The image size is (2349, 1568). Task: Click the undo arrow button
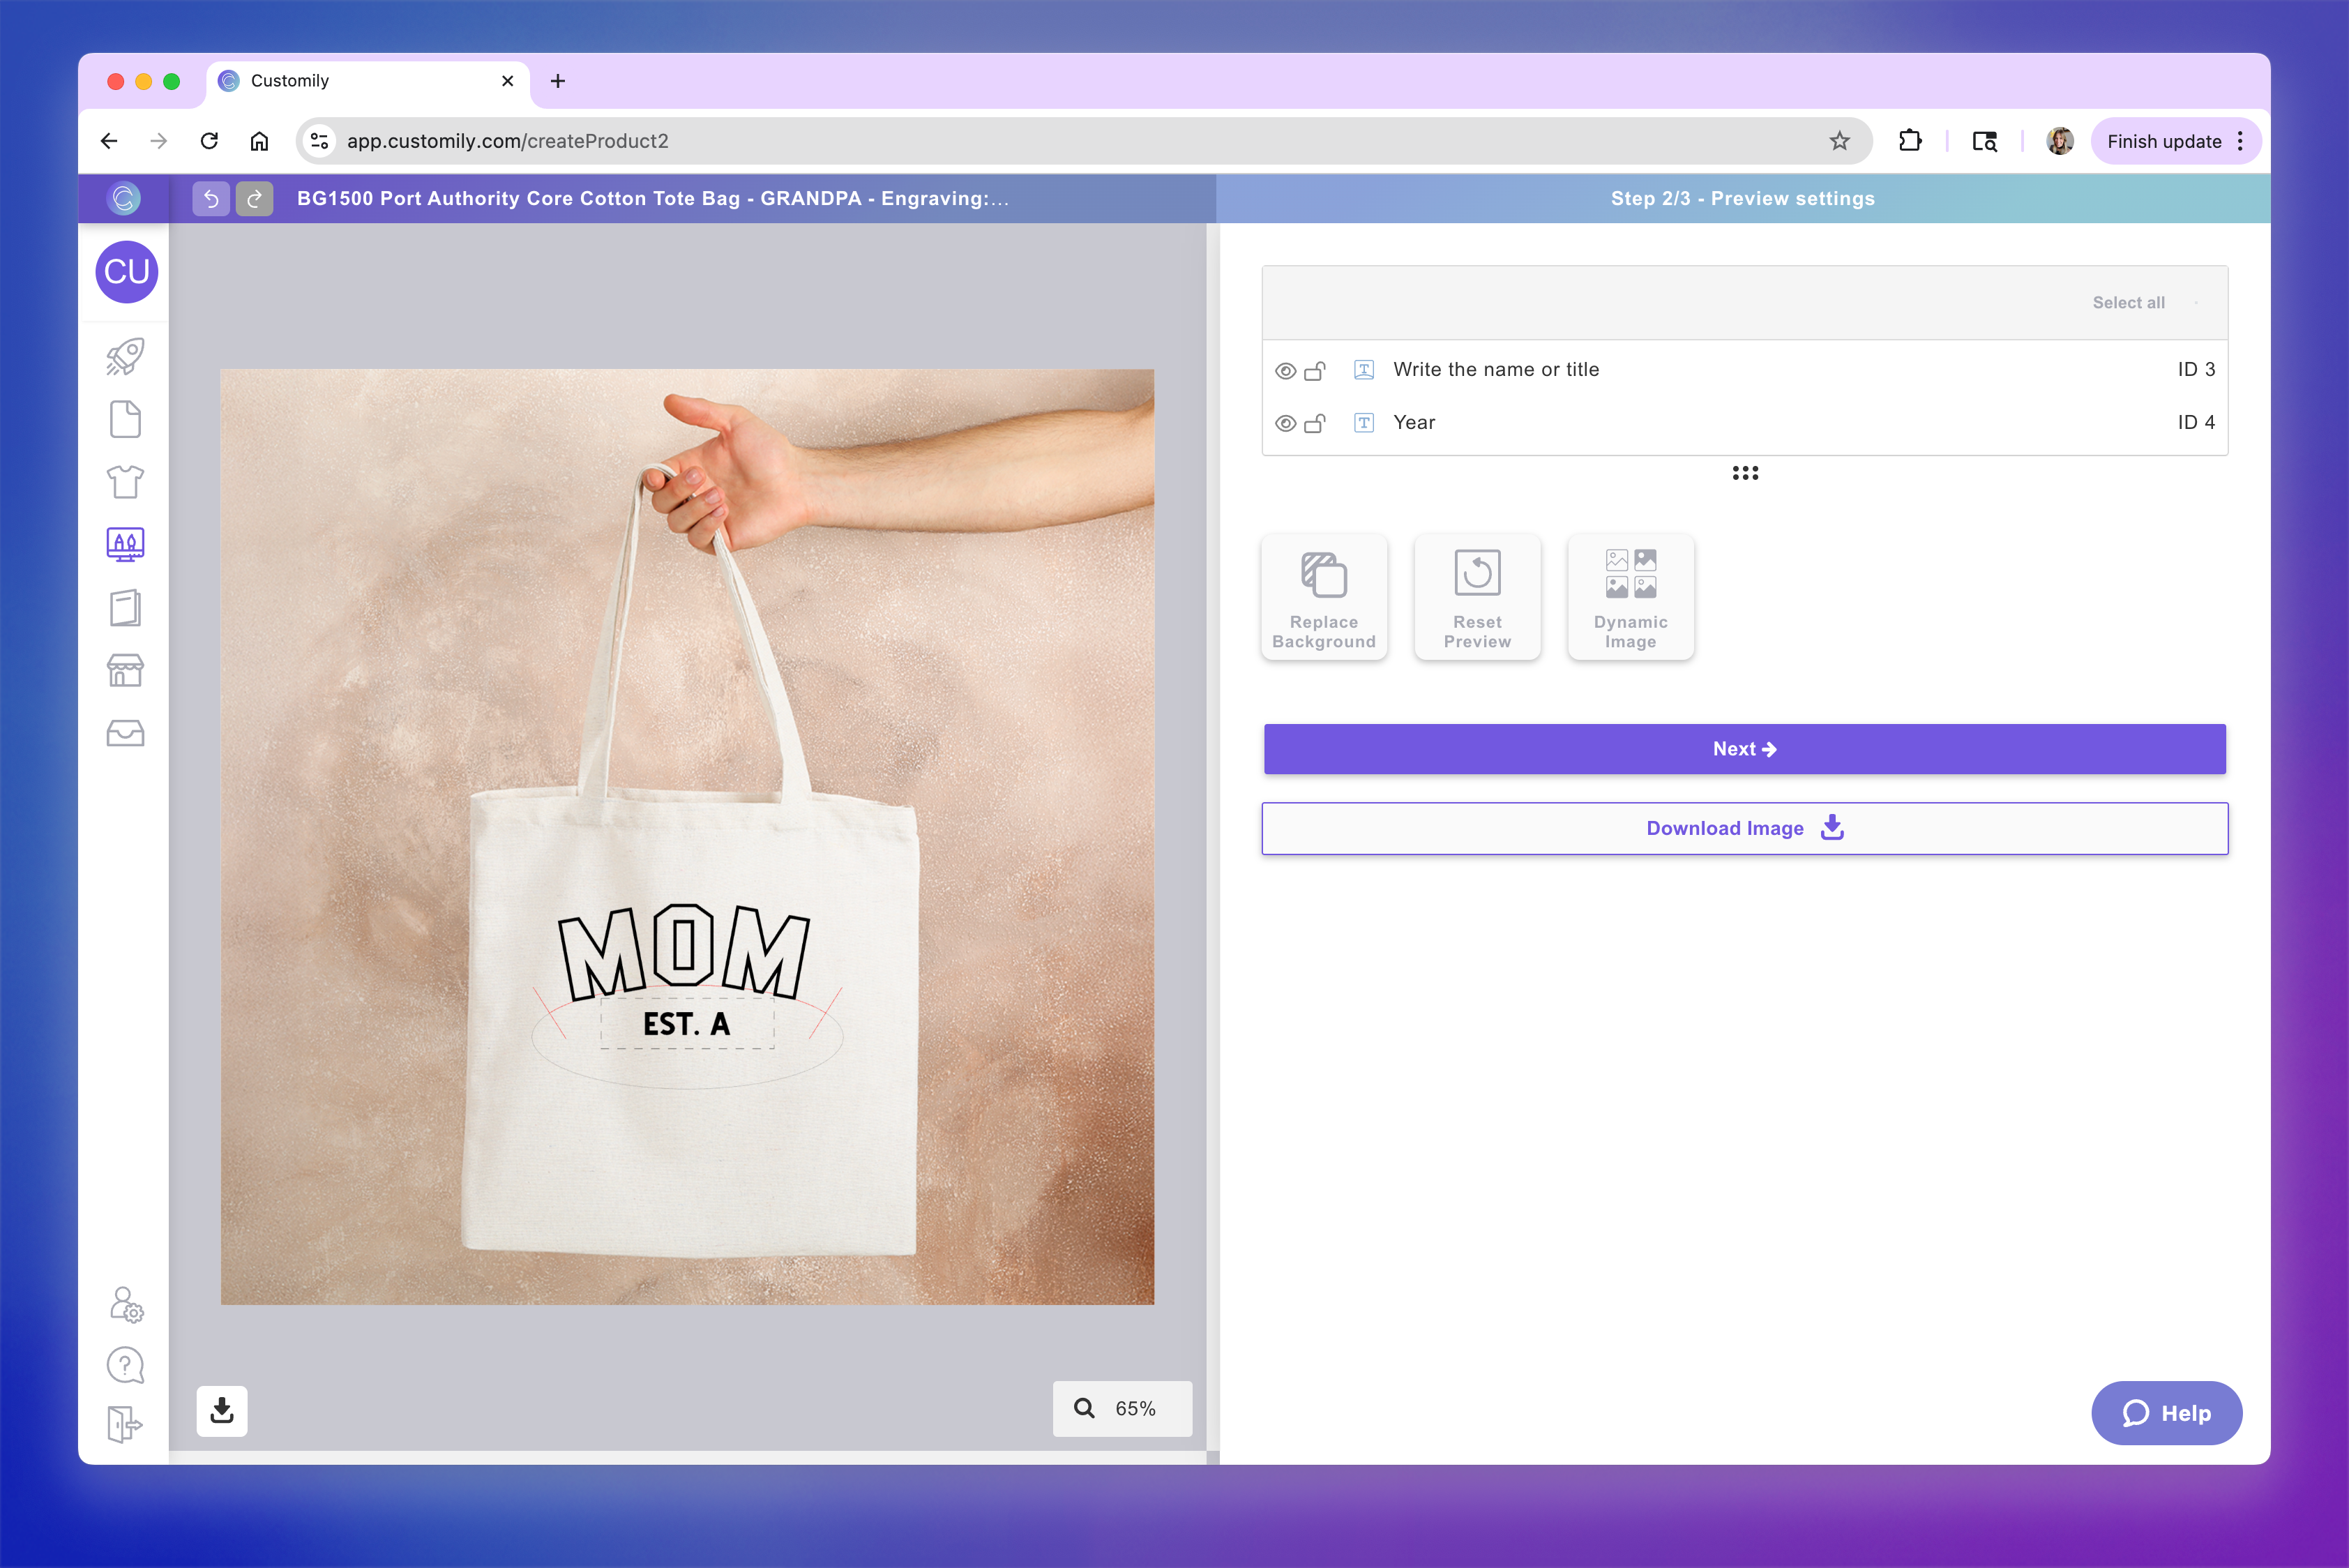pyautogui.click(x=211, y=199)
